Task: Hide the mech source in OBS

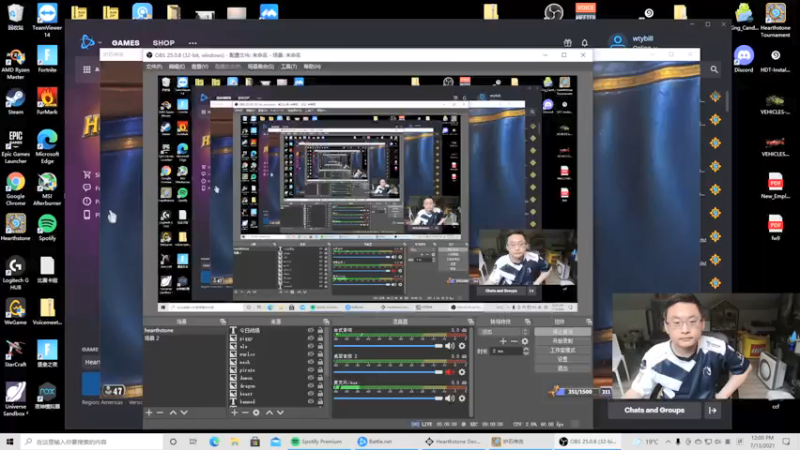Action: [311, 362]
